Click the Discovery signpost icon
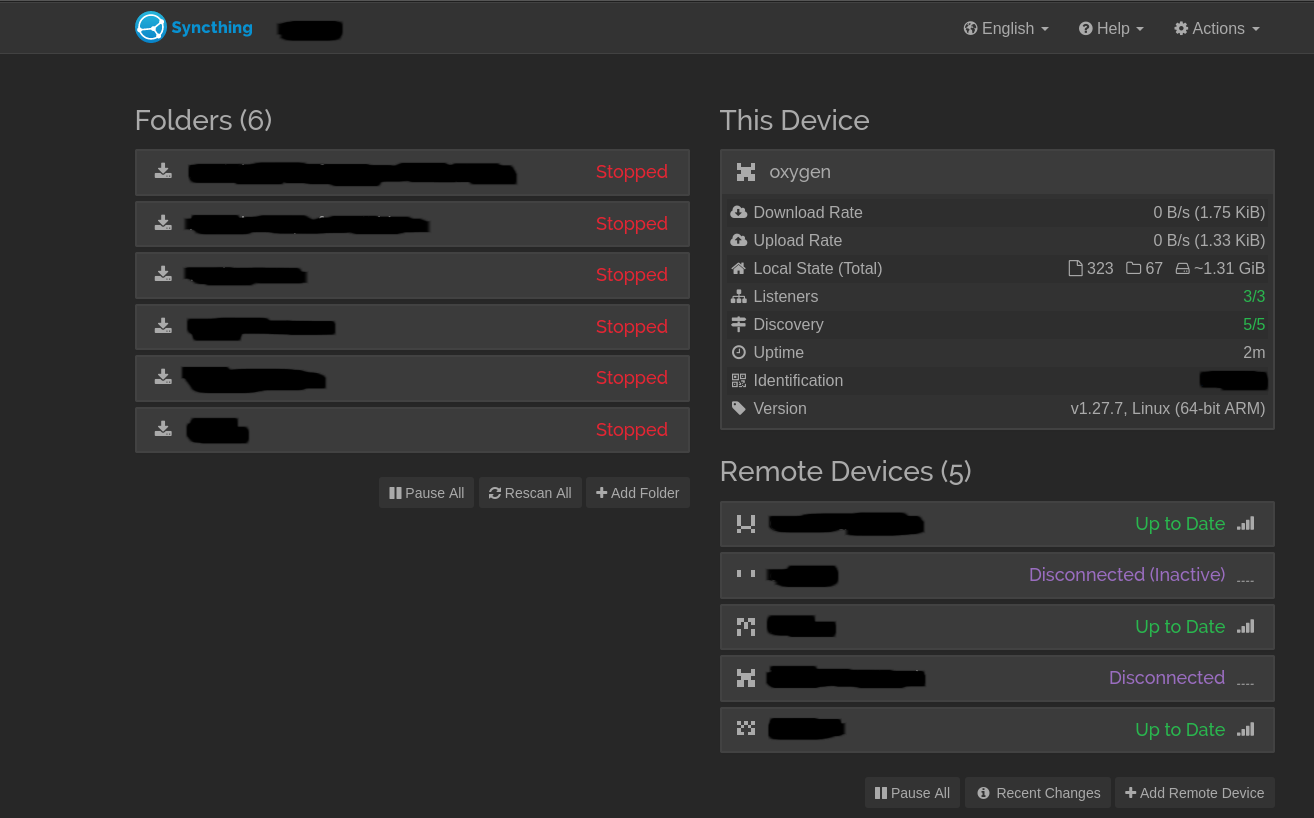 tap(739, 324)
